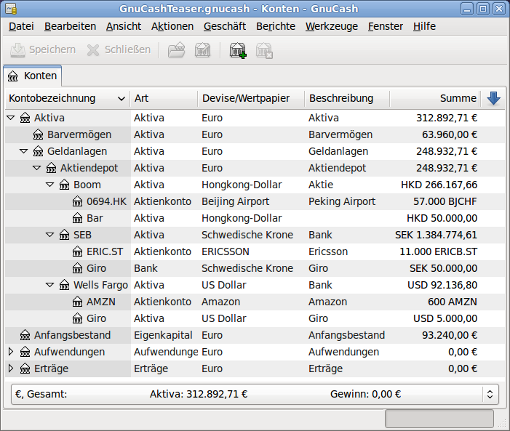510x431 pixels.
Task: Click the 'SEK 1.384.774,61' sum cell
Action: (436, 235)
